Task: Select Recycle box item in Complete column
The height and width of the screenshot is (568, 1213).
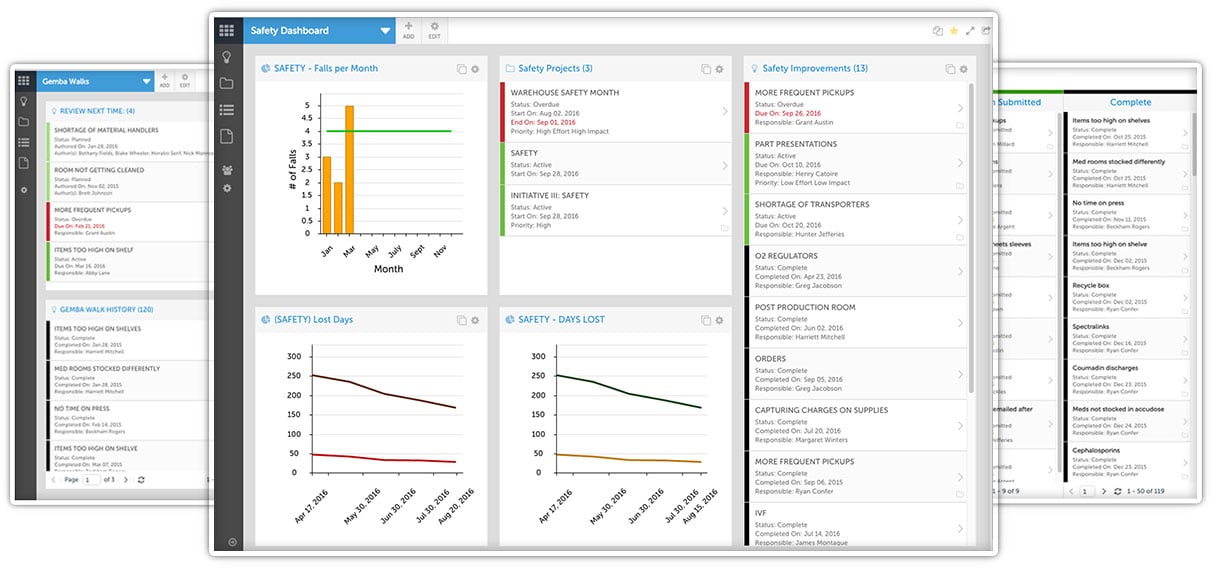Action: pyautogui.click(x=1127, y=298)
